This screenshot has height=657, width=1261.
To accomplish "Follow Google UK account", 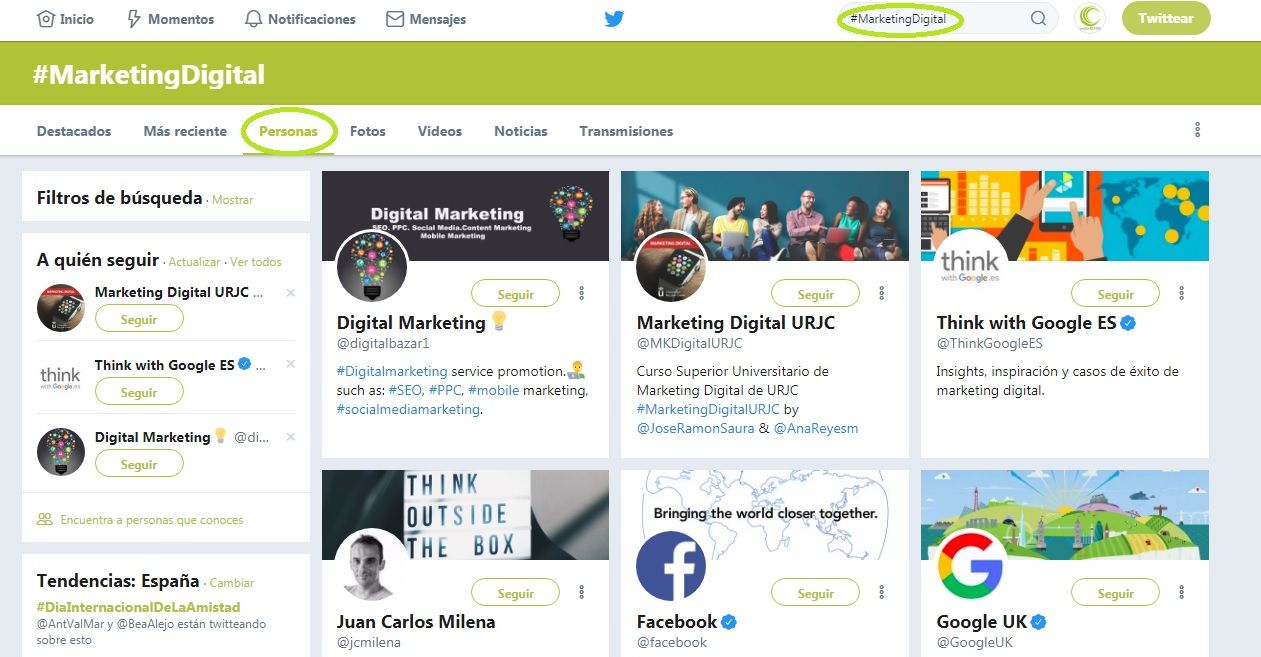I will 1115,593.
